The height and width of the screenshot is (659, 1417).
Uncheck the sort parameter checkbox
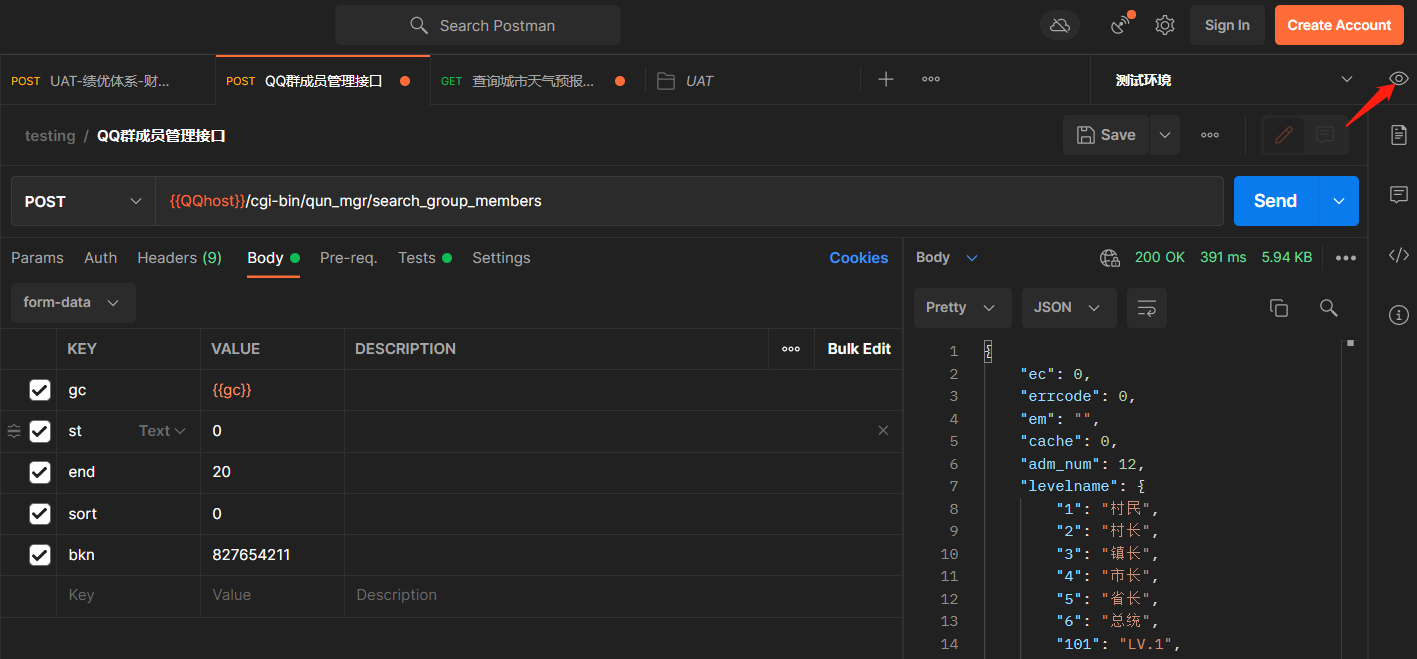40,513
